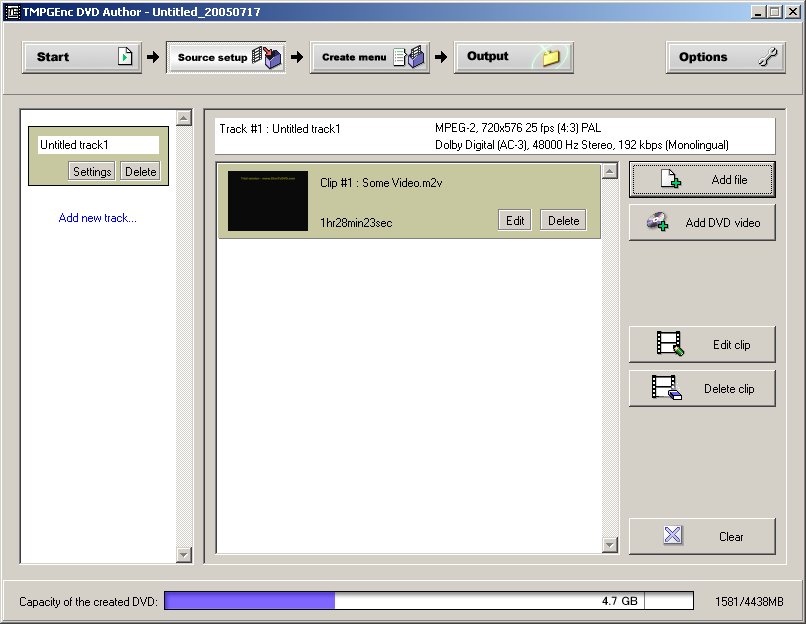The image size is (806, 624).
Task: Switch to the Output step
Action: (514, 57)
